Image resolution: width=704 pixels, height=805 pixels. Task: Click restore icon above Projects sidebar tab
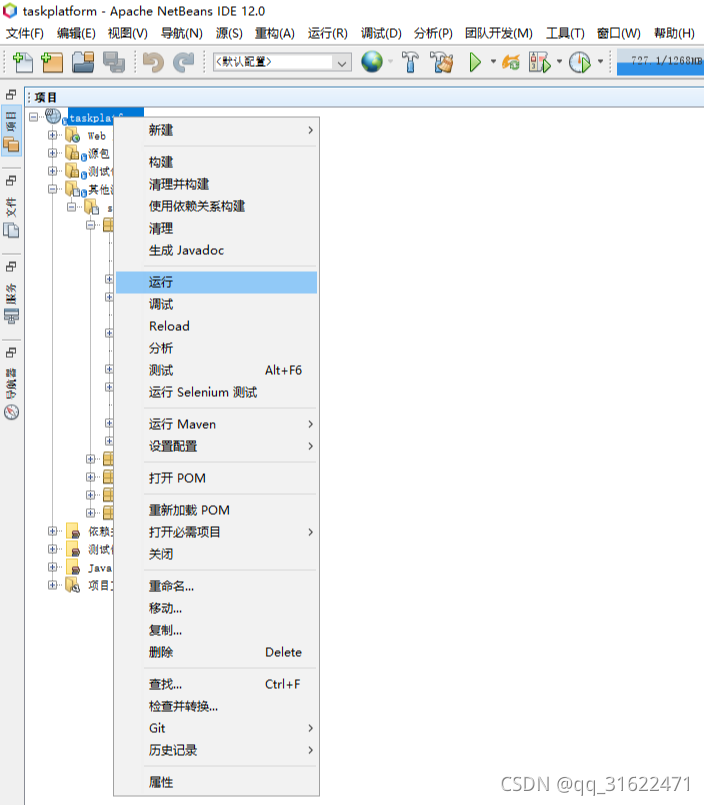(11, 94)
